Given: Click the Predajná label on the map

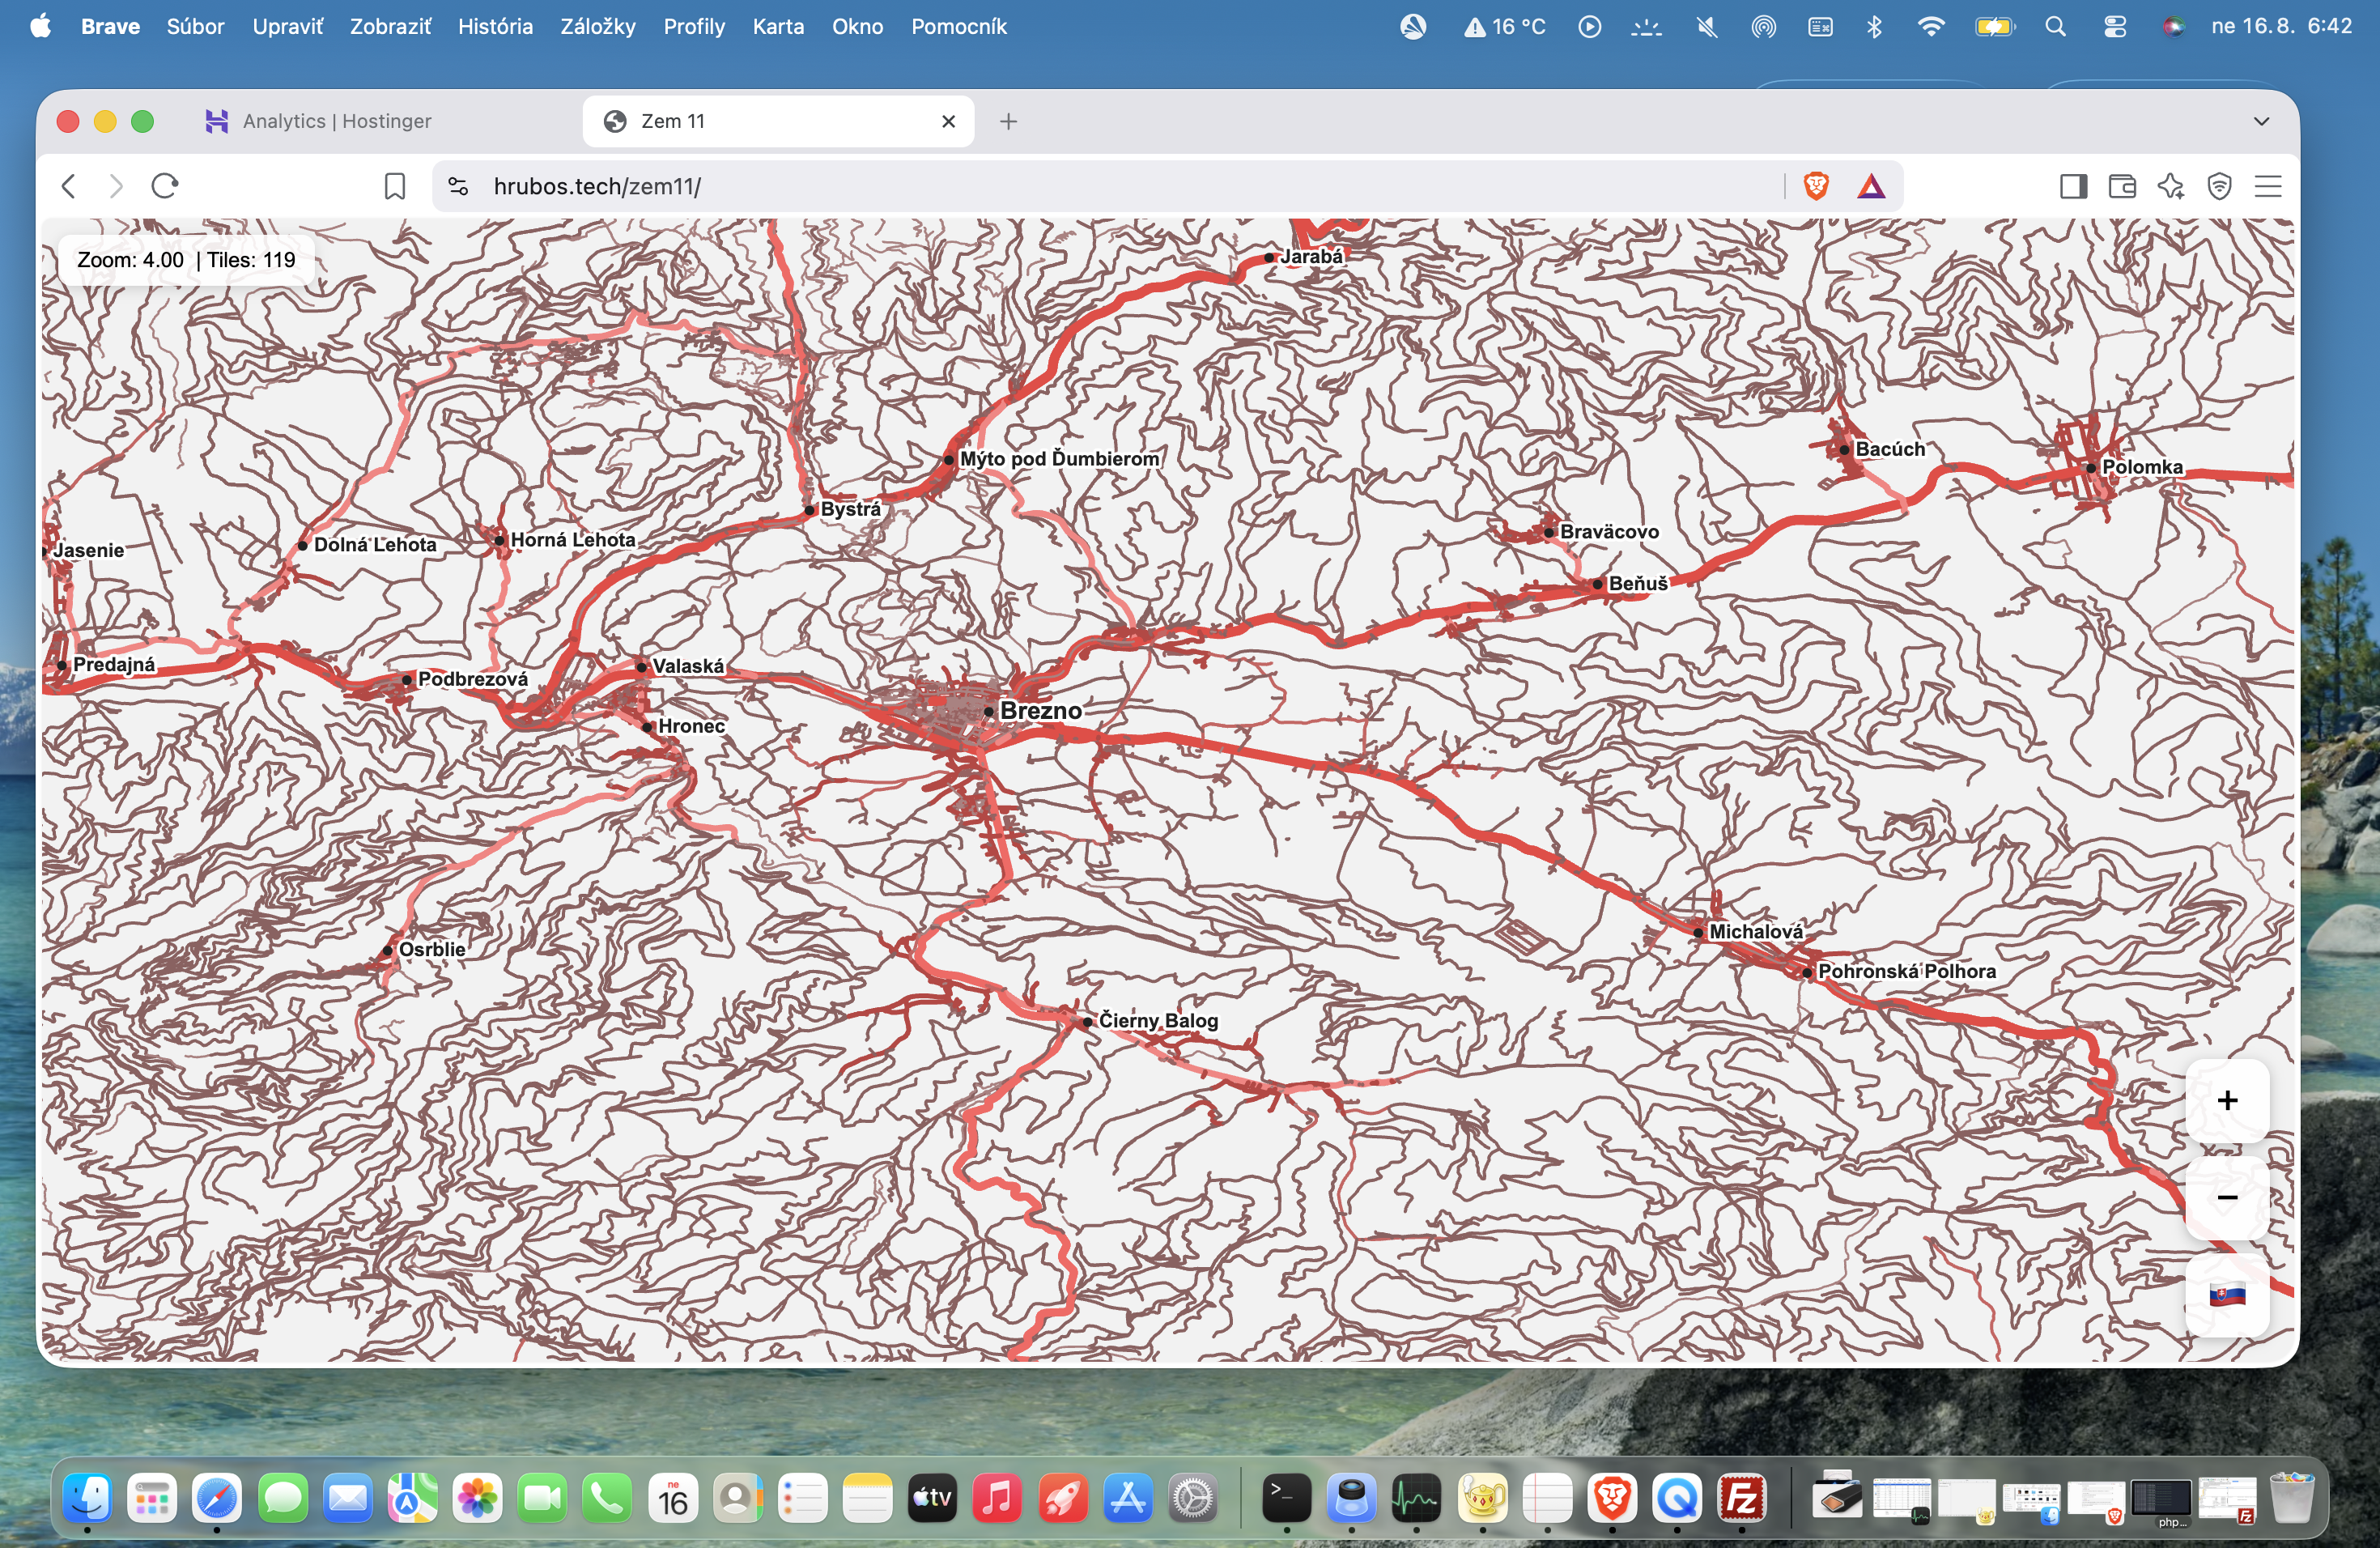Looking at the screenshot, I should [114, 664].
